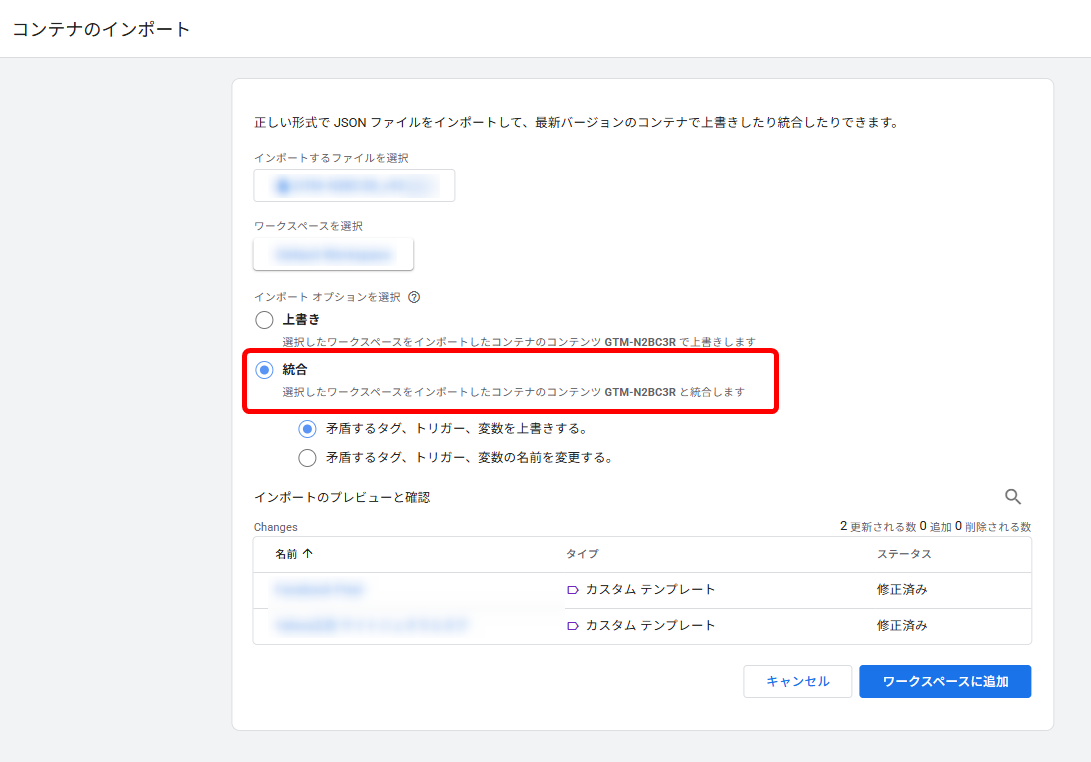Image resolution: width=1091 pixels, height=762 pixels.
Task: Click the 名前 column header
Action: [x=286, y=554]
